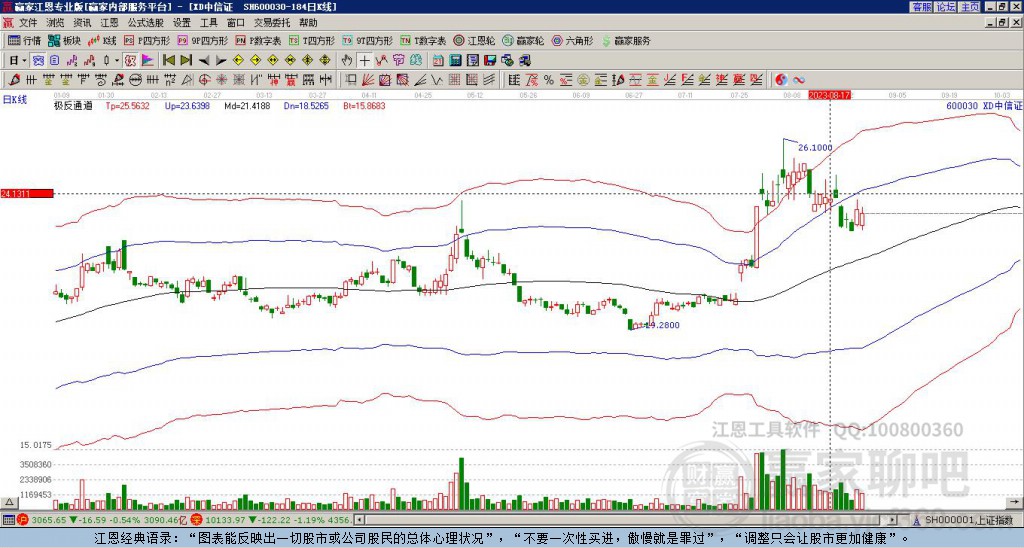Click the 日K线 label at chart corner
The height and width of the screenshot is (548, 1024).
pyautogui.click(x=15, y=100)
